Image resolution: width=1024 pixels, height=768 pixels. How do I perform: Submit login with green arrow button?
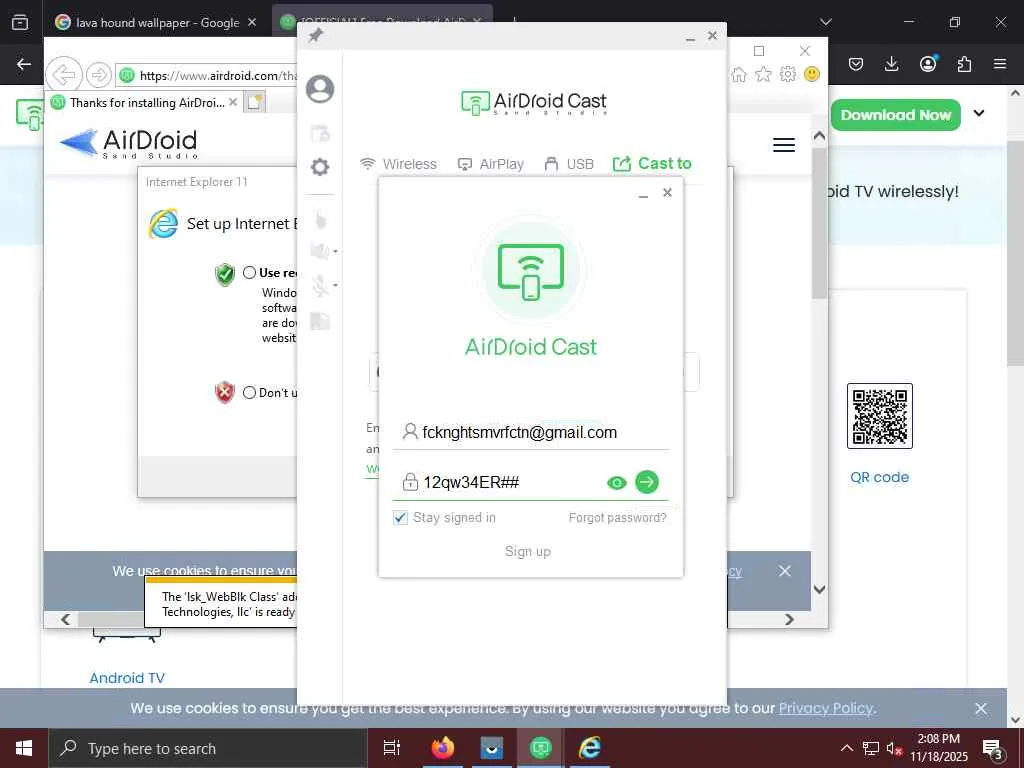pos(647,482)
